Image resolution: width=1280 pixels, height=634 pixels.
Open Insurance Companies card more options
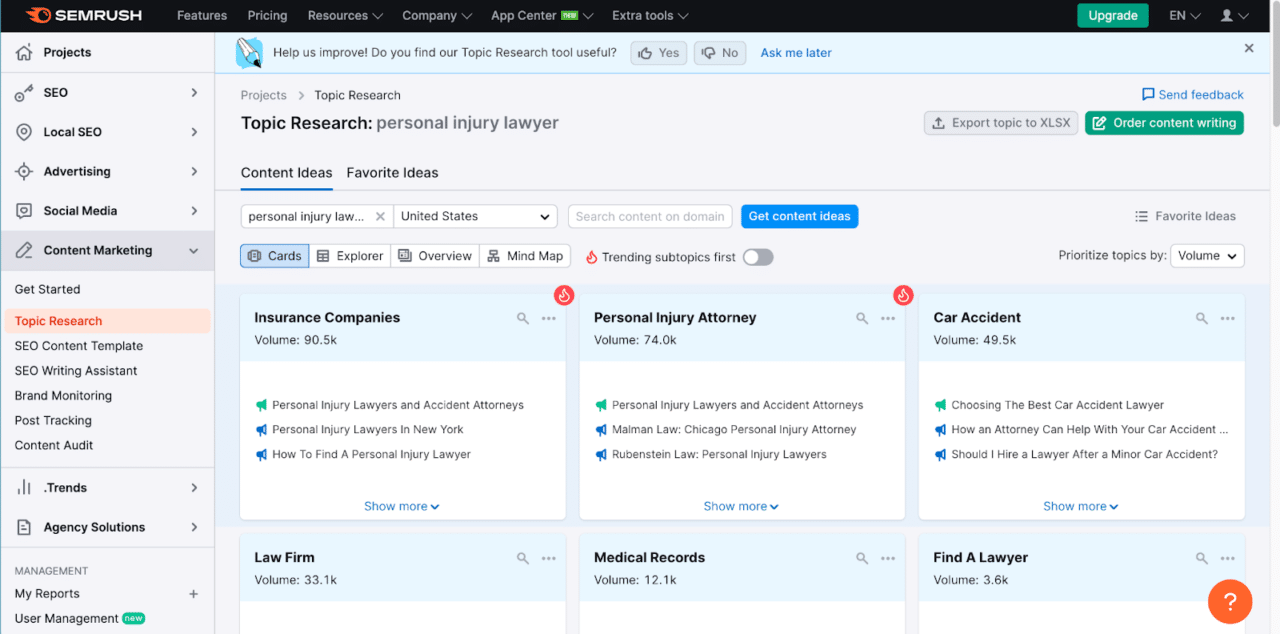tap(549, 318)
